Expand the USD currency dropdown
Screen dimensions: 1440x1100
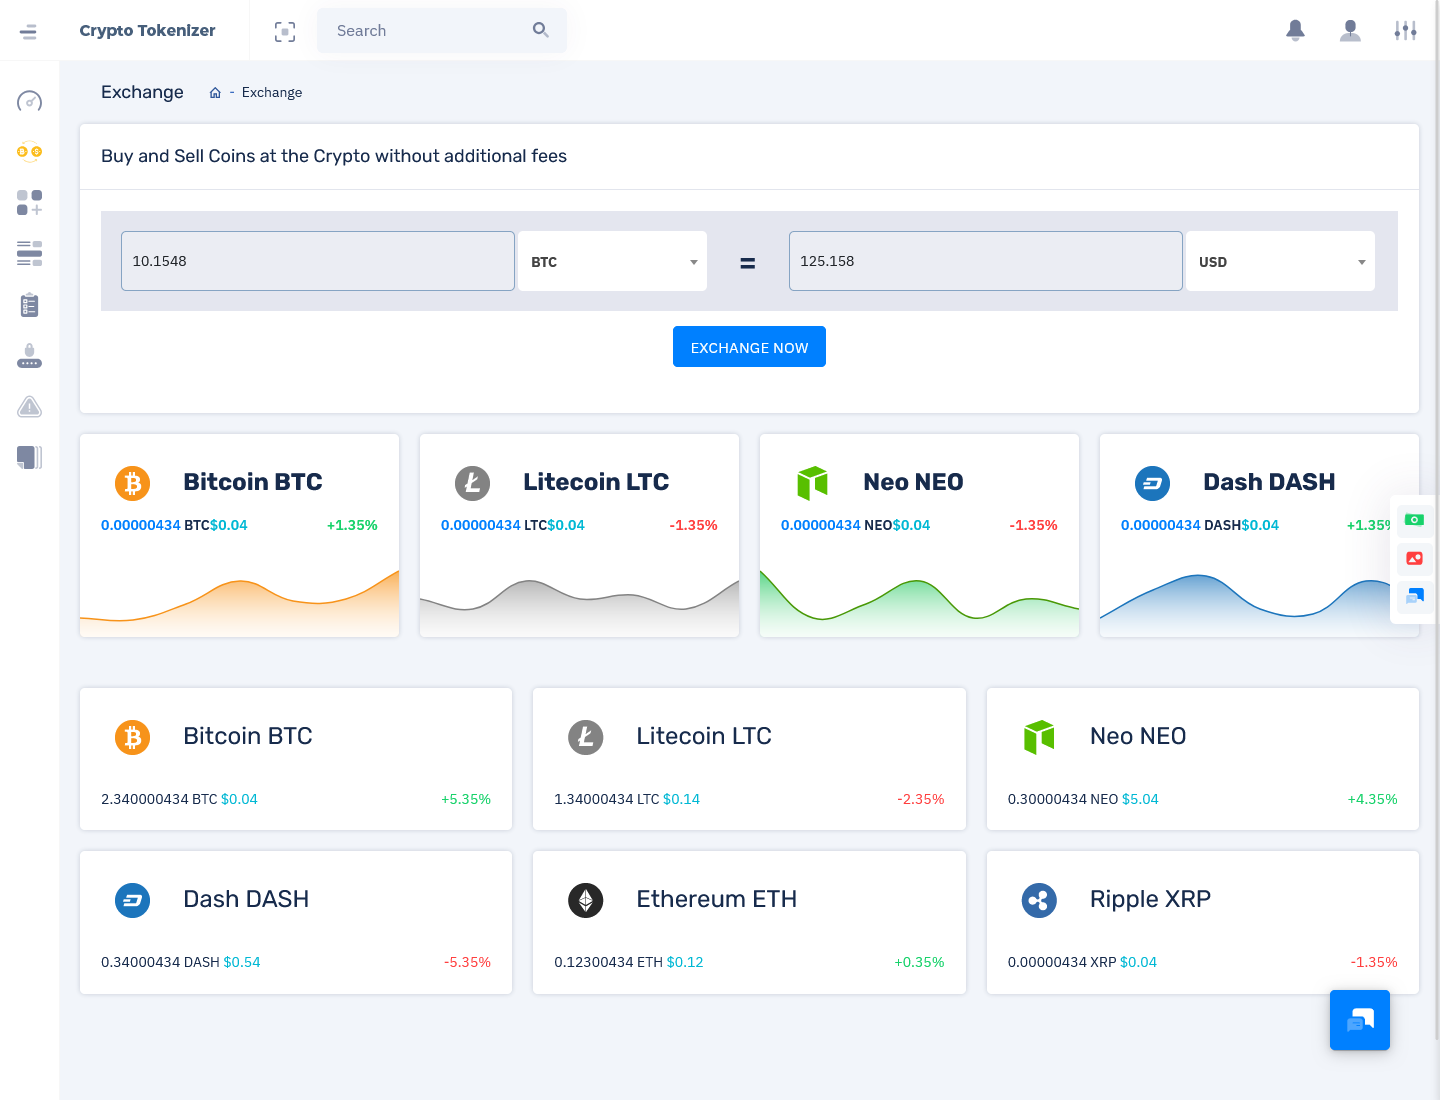tap(1280, 262)
